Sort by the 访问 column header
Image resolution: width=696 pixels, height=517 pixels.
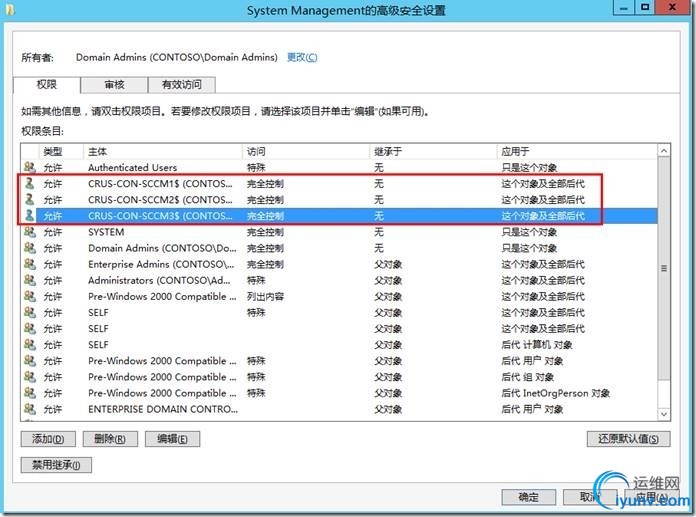[306, 151]
